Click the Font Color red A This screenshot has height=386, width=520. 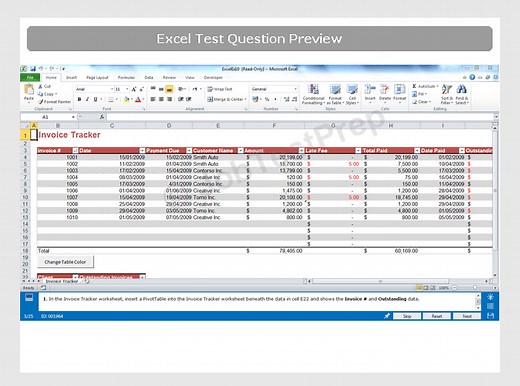(x=138, y=99)
